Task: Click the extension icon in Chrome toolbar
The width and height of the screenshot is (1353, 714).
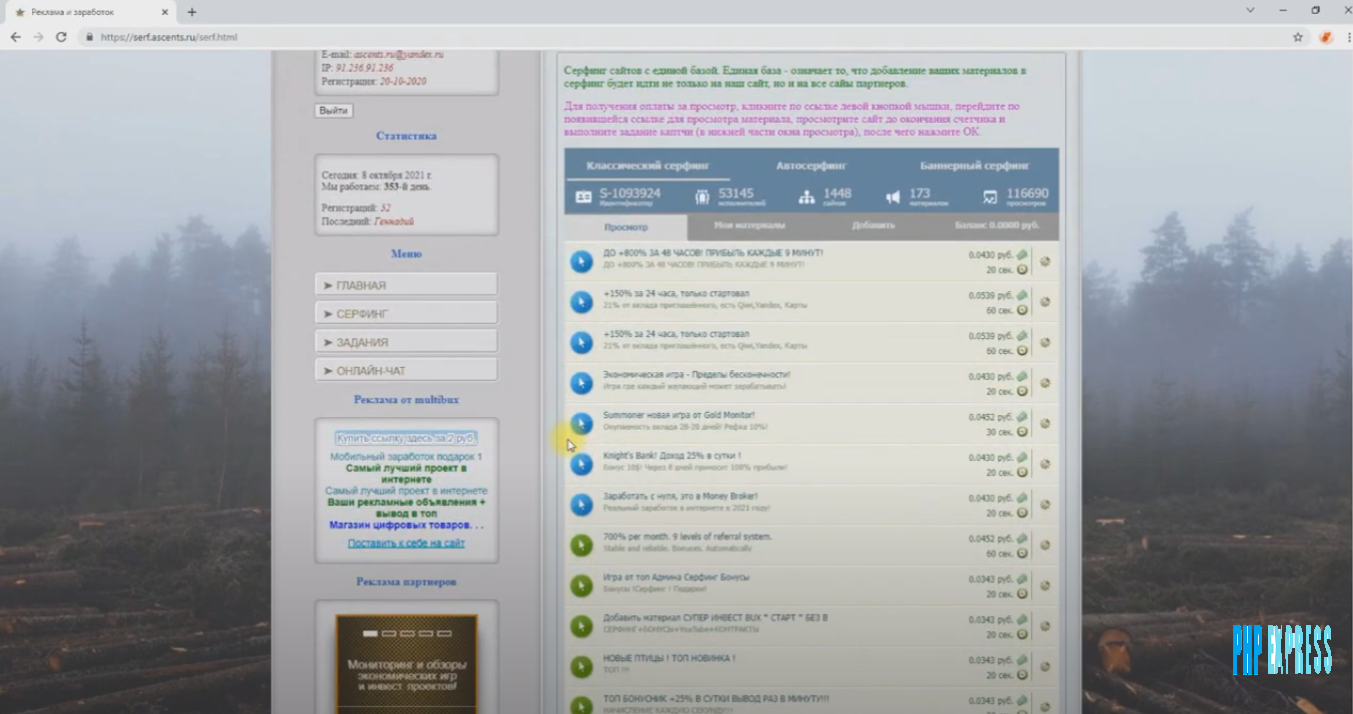Action: coord(1326,37)
